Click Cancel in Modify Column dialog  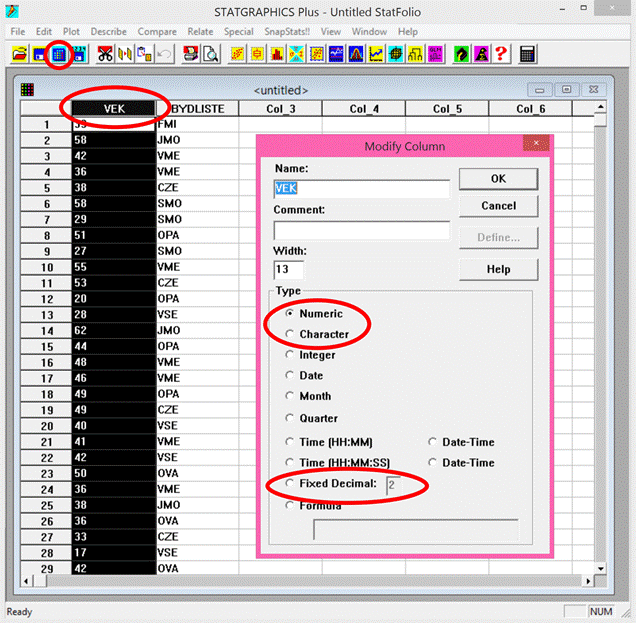click(x=498, y=206)
